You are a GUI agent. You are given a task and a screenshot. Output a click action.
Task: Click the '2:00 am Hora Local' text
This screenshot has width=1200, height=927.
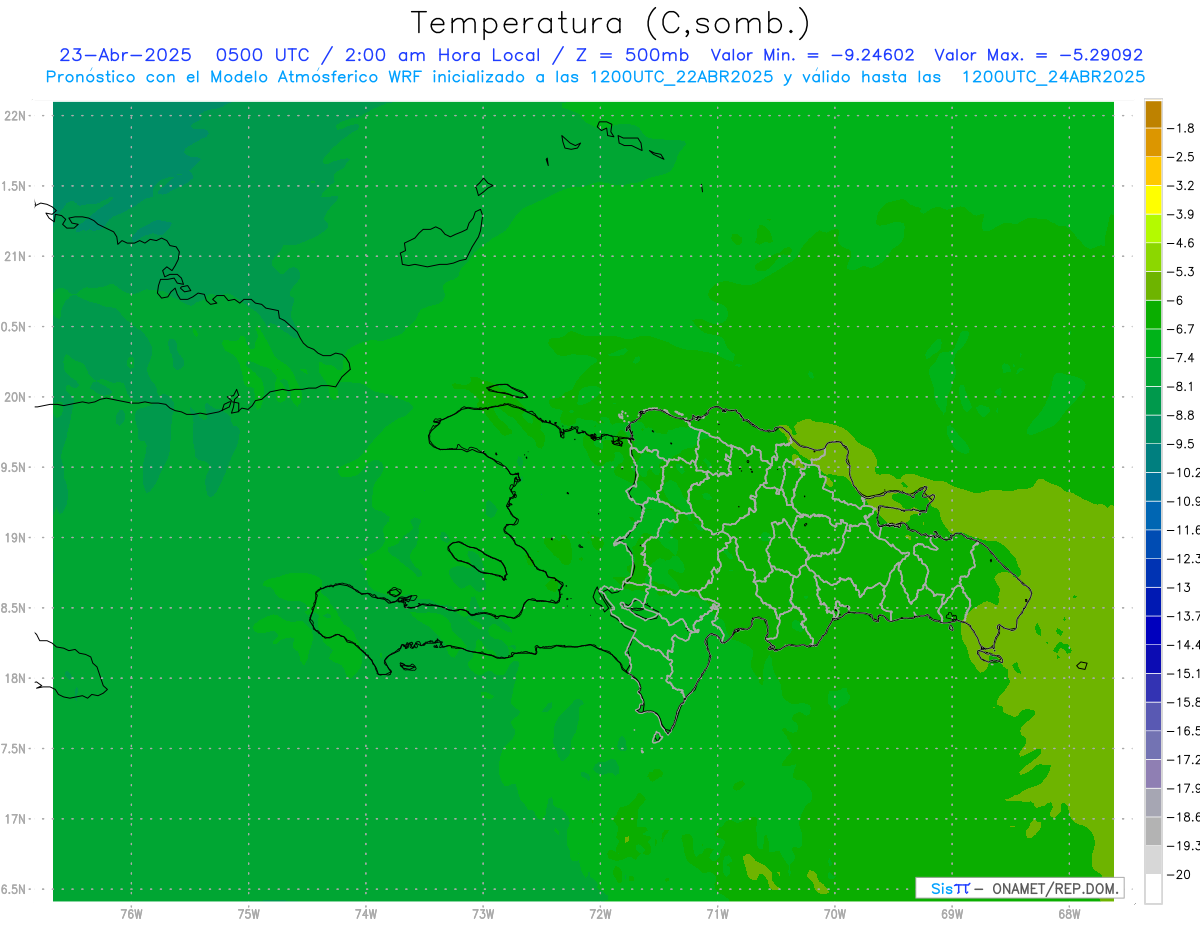[x=443, y=55]
